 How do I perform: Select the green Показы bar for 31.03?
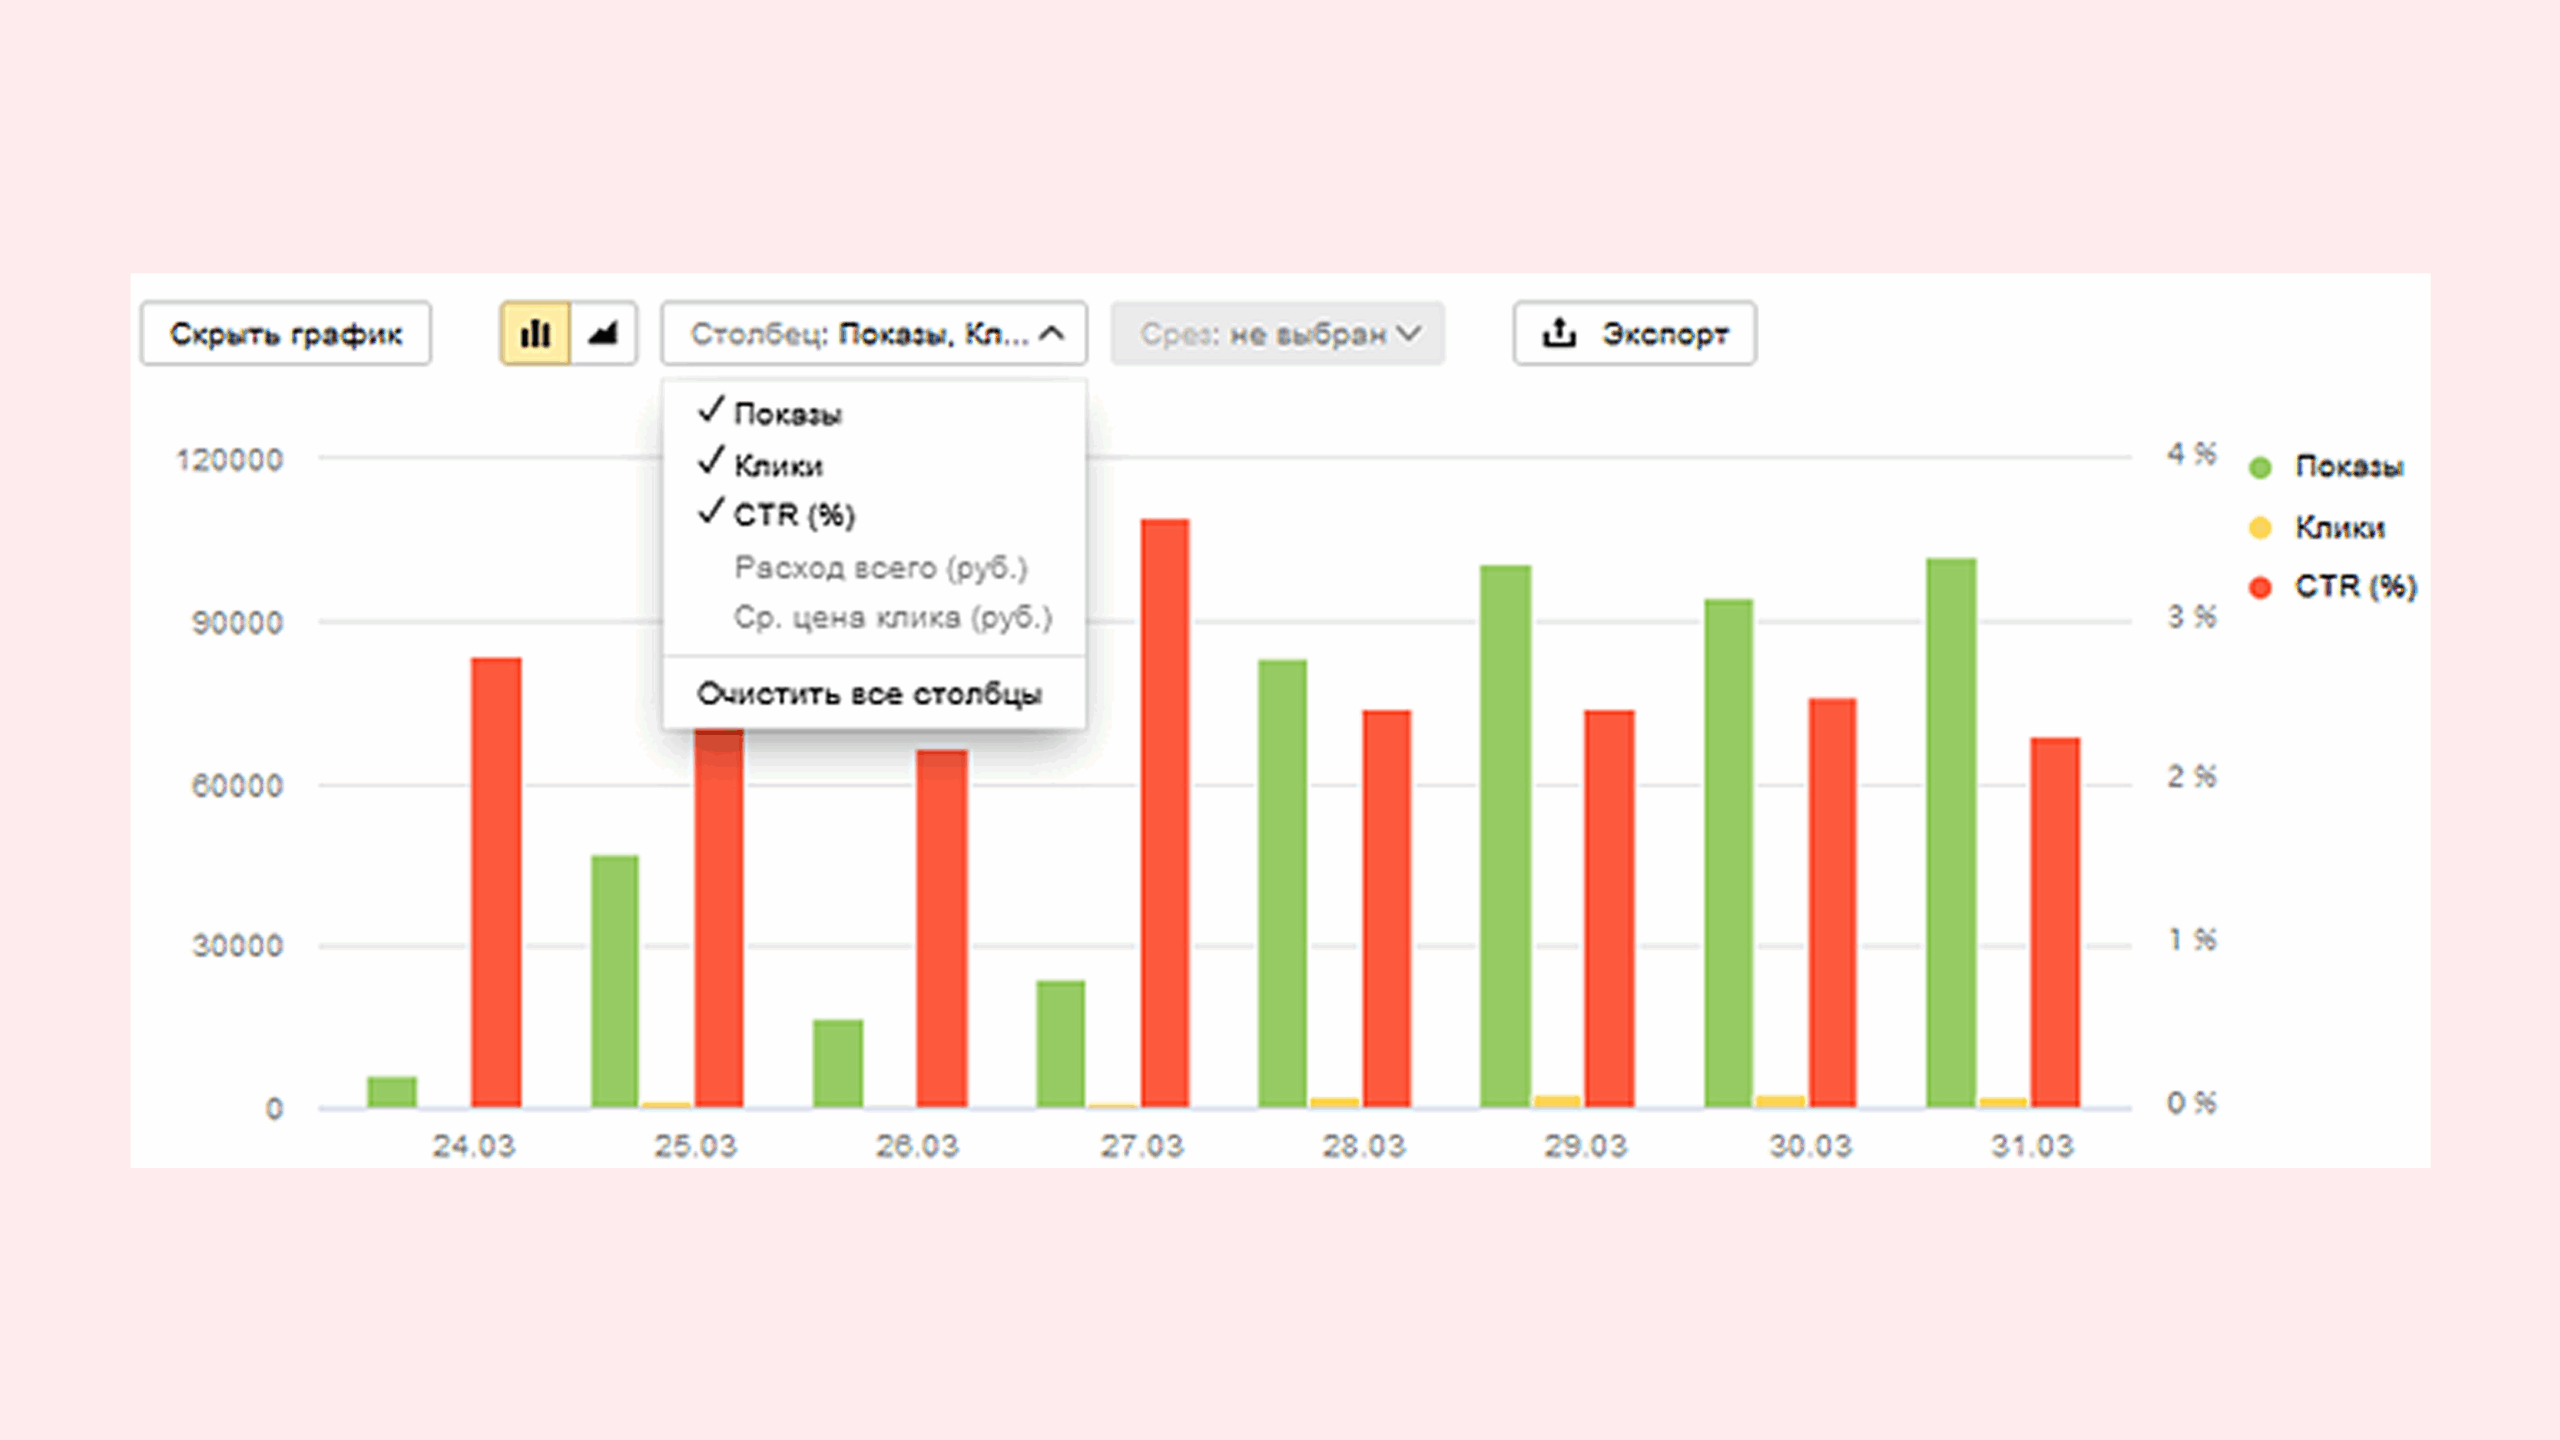pyautogui.click(x=1951, y=832)
